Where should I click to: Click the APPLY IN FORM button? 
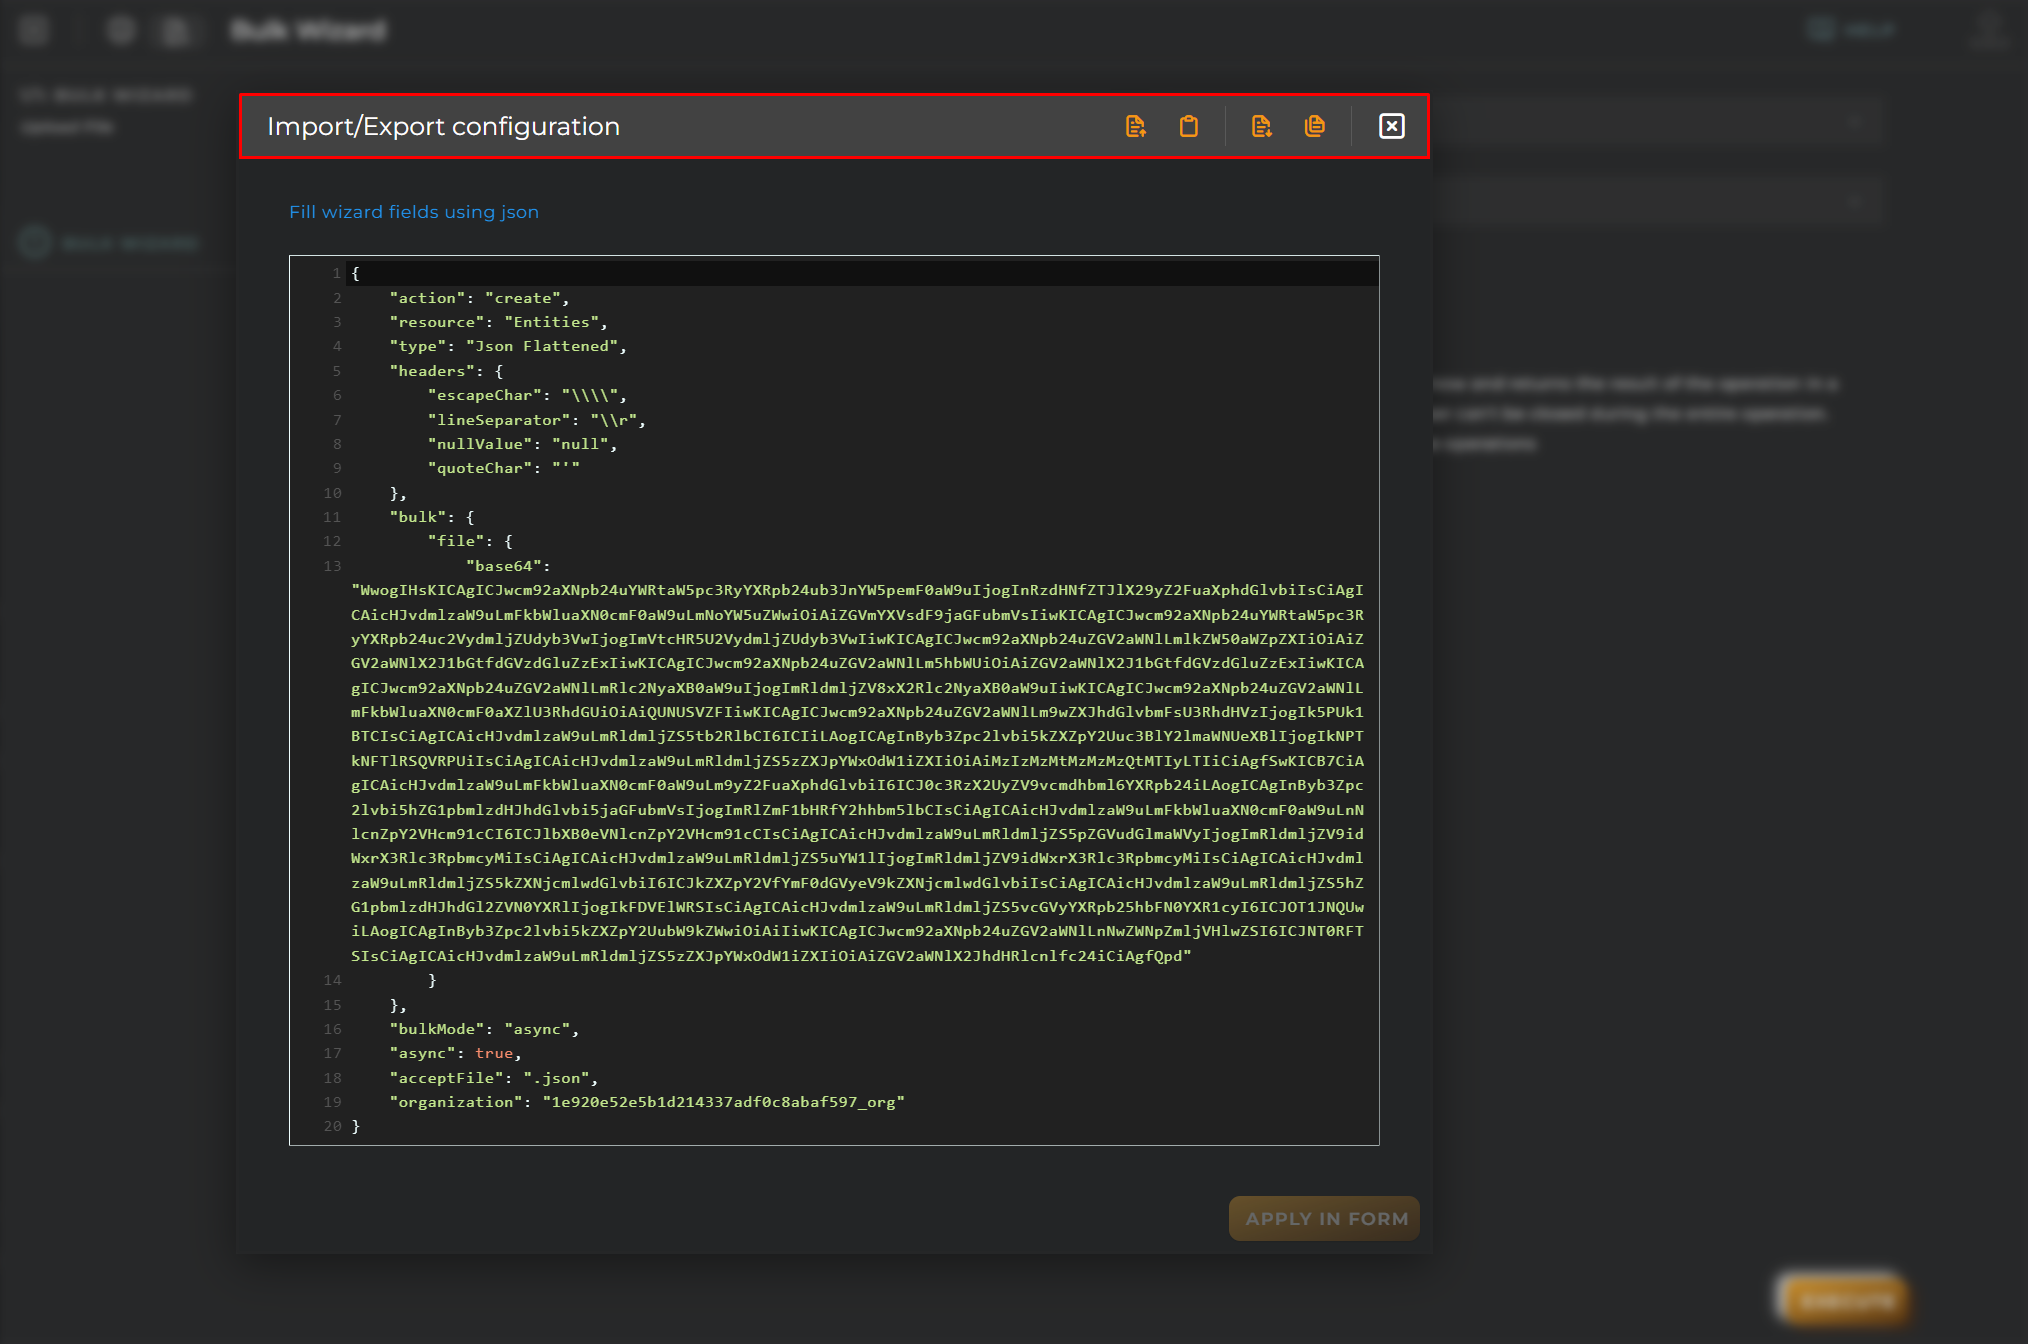click(x=1324, y=1218)
